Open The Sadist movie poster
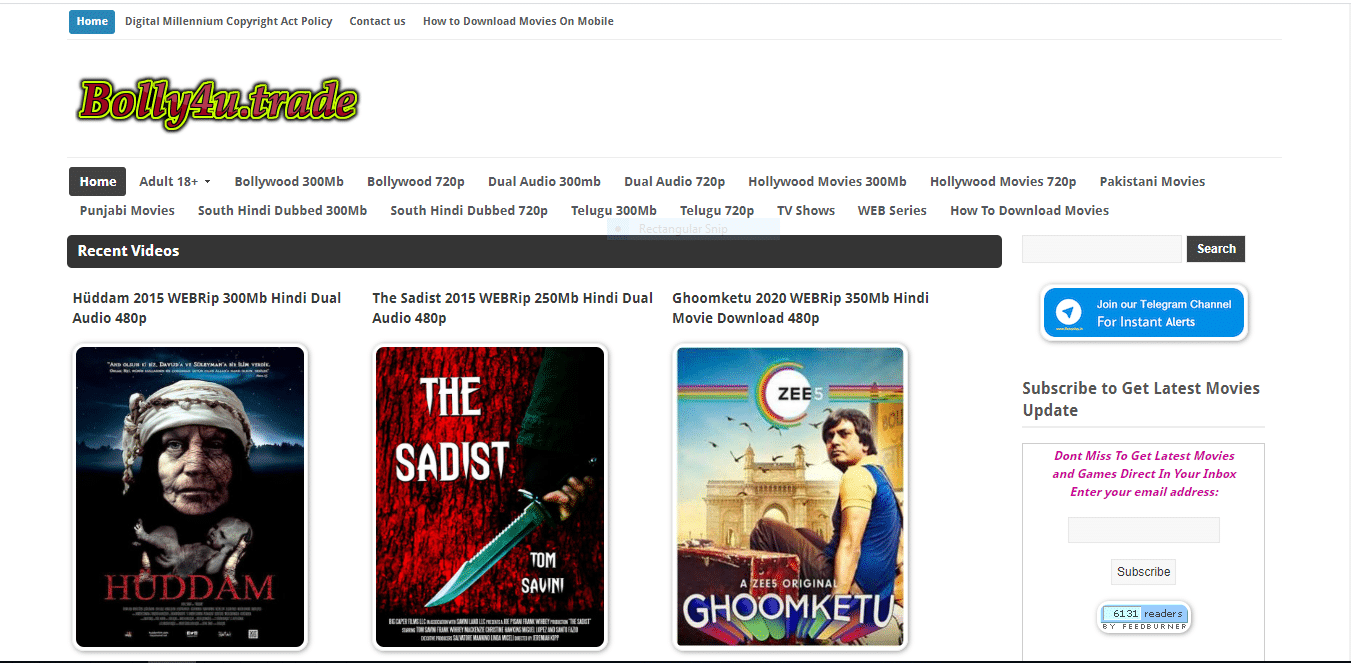Screen dimensions: 1351x663 tap(490, 497)
